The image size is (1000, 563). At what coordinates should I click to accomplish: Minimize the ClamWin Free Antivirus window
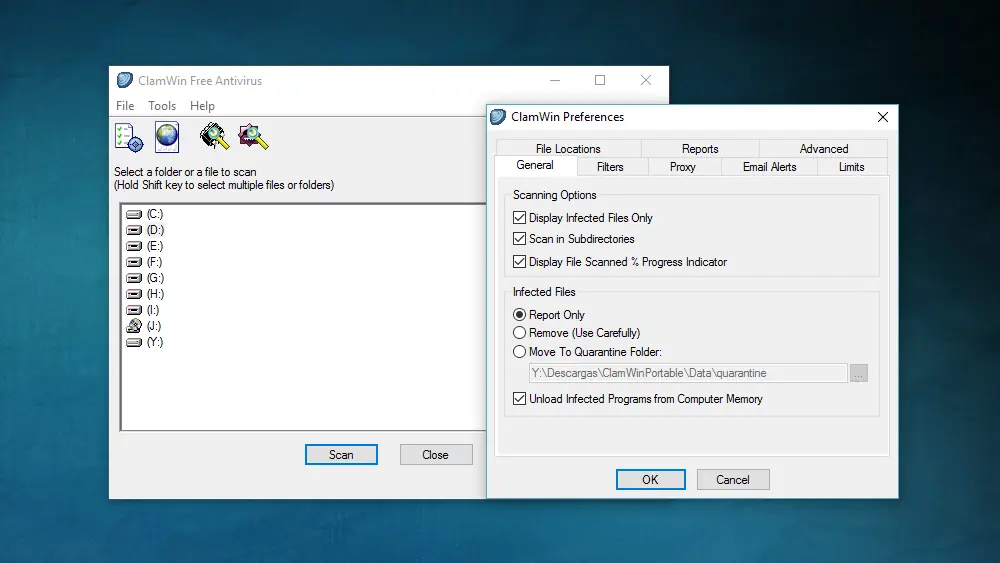click(555, 80)
